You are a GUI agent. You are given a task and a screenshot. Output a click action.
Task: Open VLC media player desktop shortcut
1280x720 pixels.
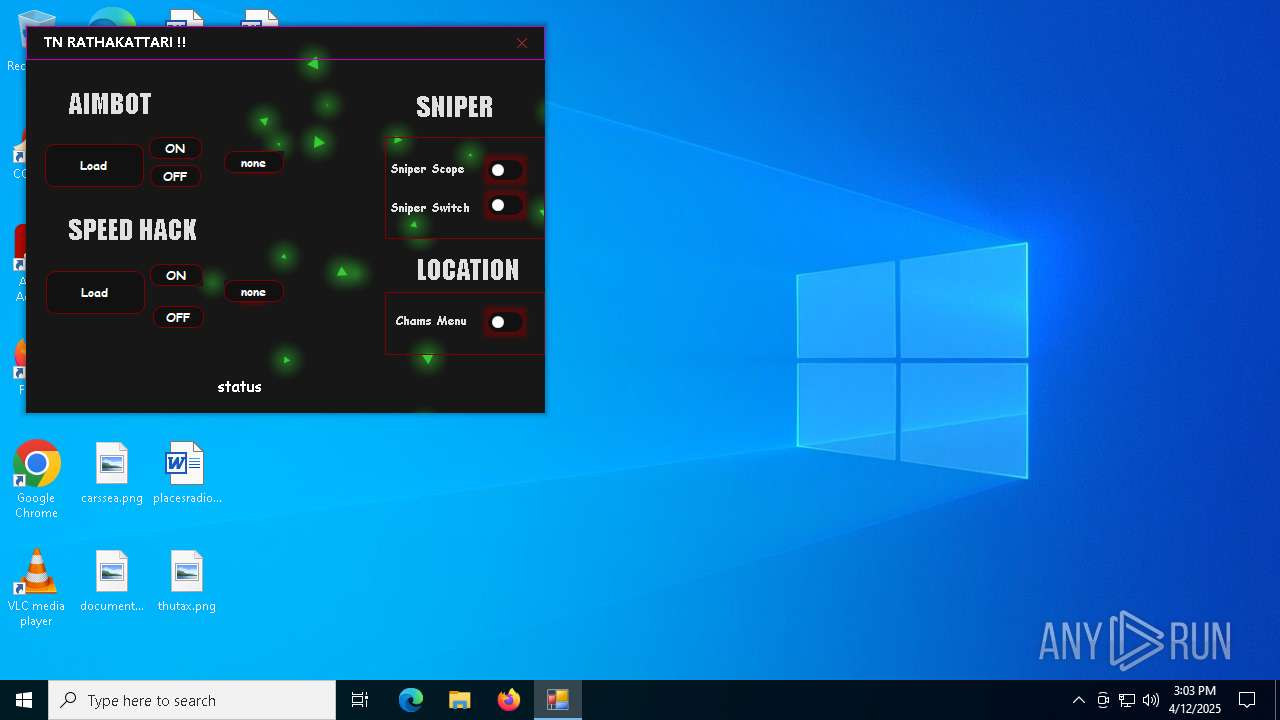click(36, 588)
